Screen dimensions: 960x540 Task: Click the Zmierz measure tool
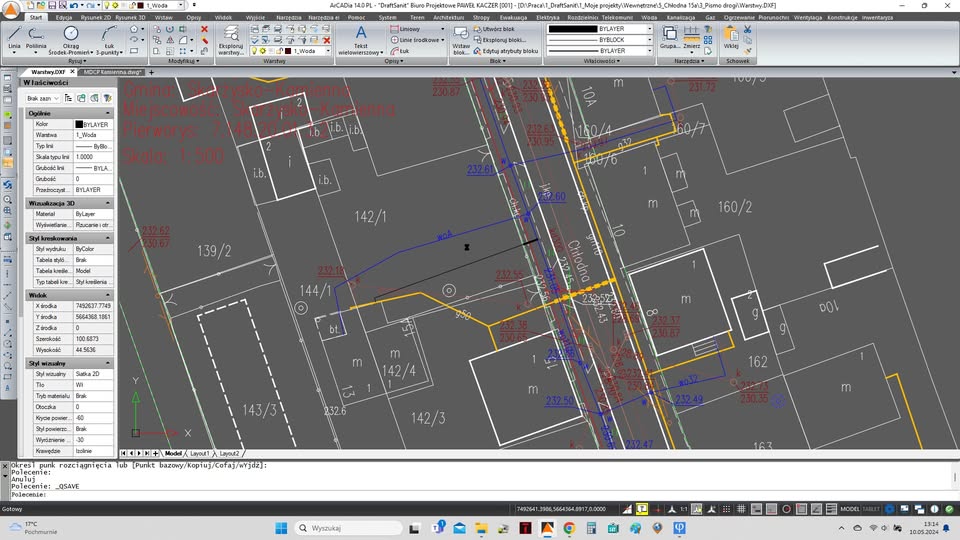[691, 37]
